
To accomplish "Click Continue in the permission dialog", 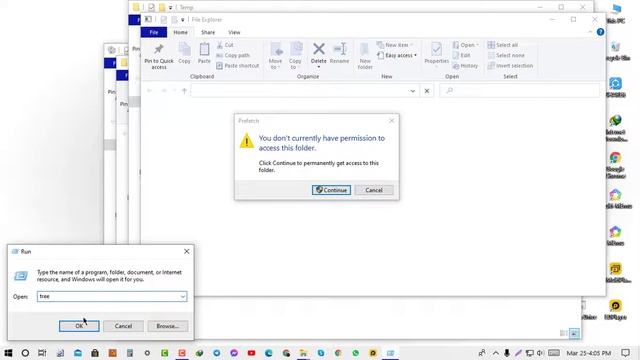I will (x=331, y=190).
